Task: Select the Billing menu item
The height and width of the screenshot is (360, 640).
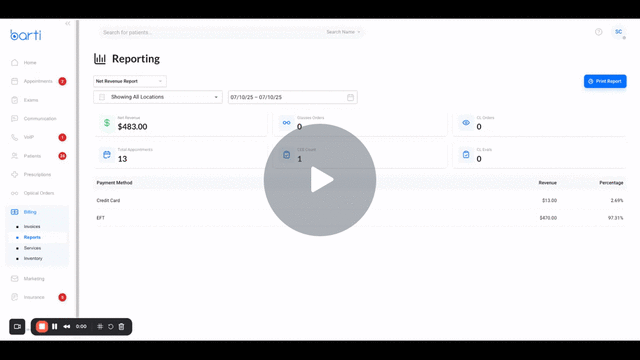Action: point(30,212)
